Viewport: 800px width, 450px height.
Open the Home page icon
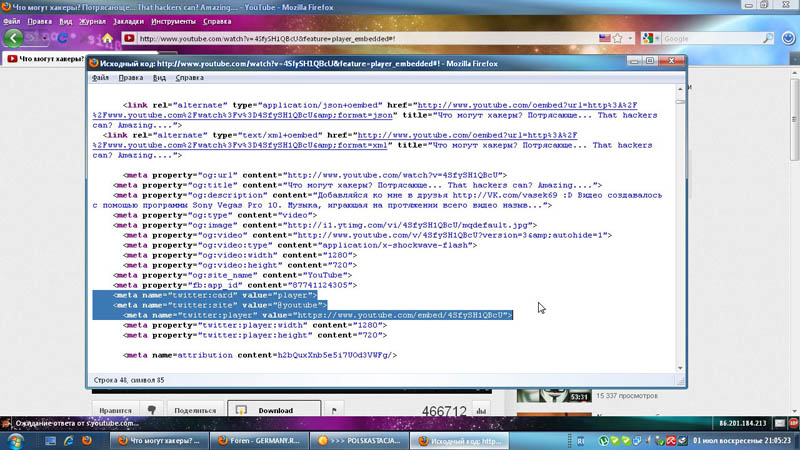click(x=107, y=38)
